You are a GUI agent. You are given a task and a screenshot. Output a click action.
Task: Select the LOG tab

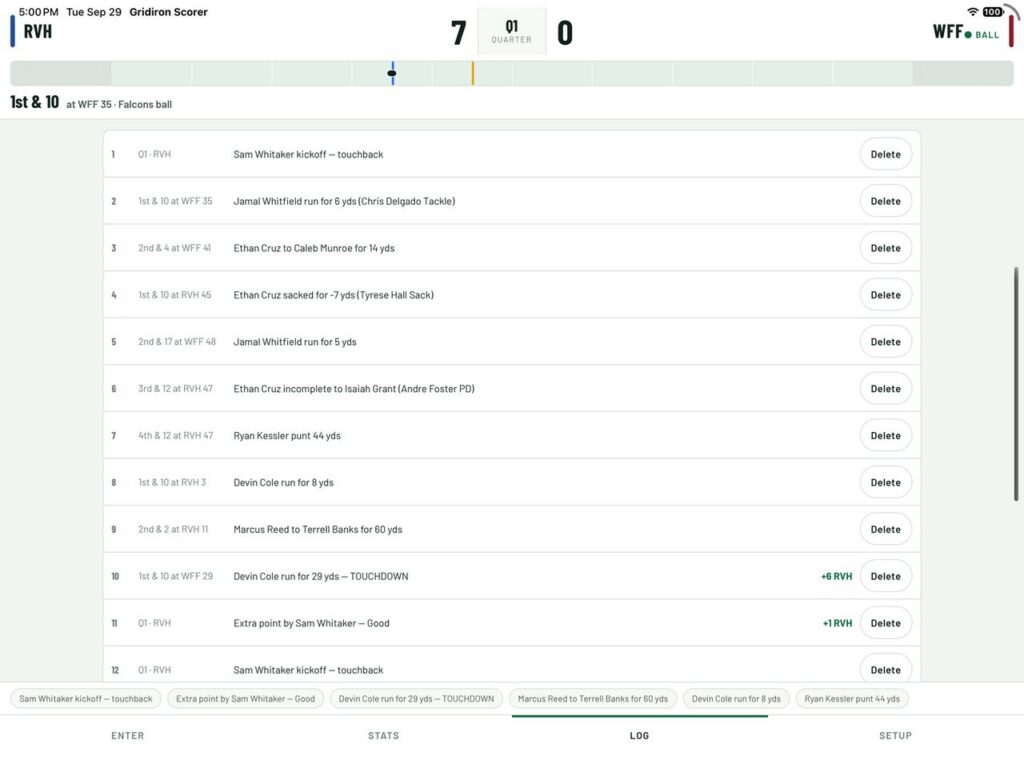click(639, 735)
